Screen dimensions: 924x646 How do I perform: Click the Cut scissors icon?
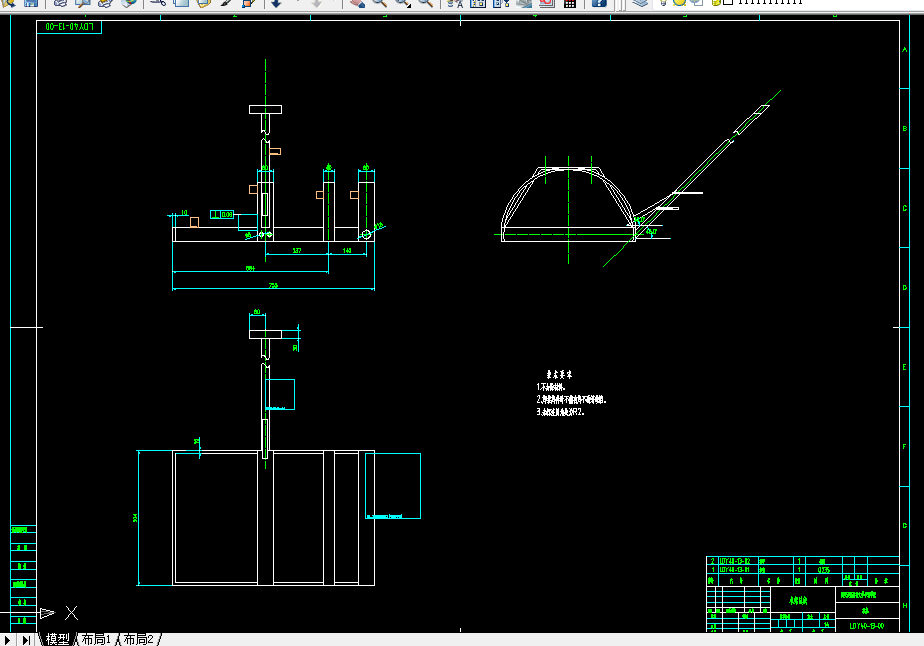tap(157, 3)
